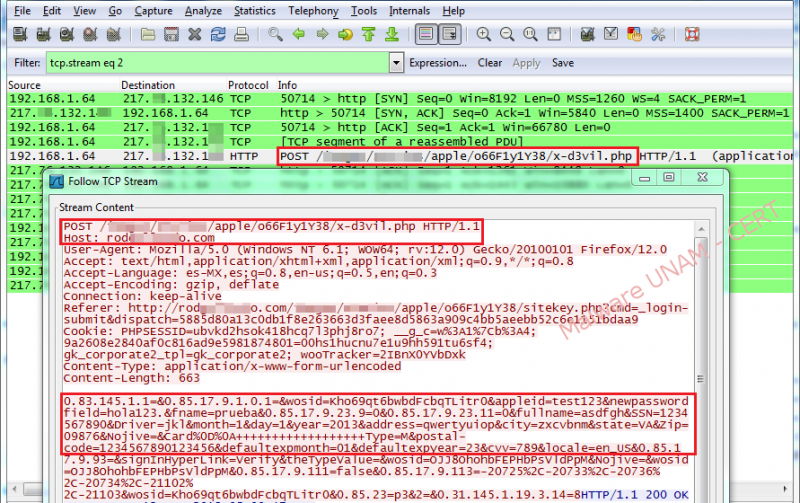Click Save beside the filter bar

(x=562, y=63)
